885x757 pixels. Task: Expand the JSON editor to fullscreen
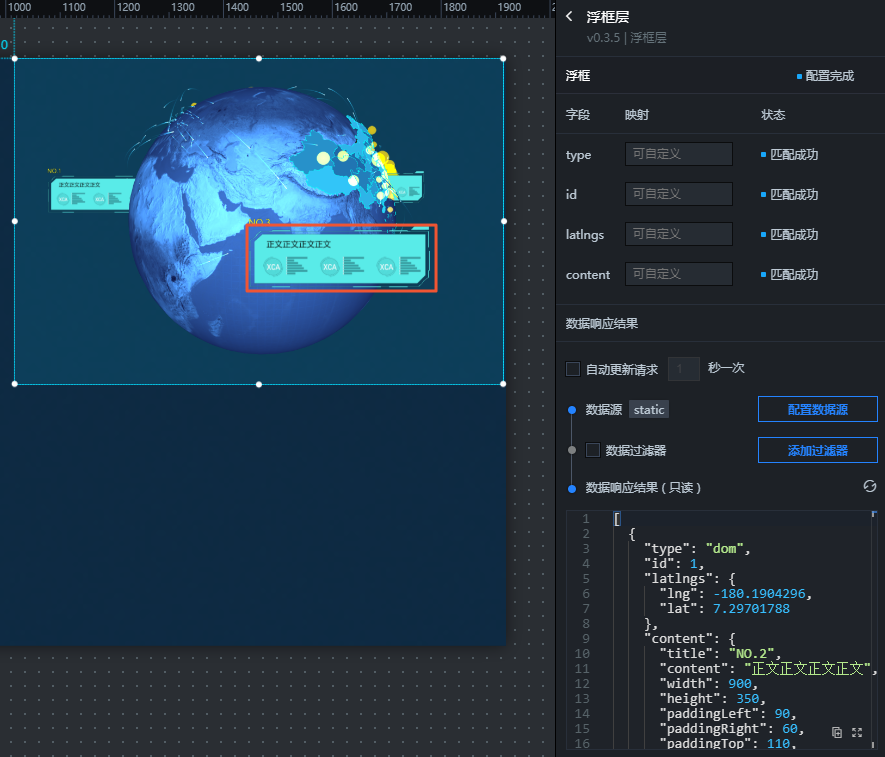pos(857,732)
